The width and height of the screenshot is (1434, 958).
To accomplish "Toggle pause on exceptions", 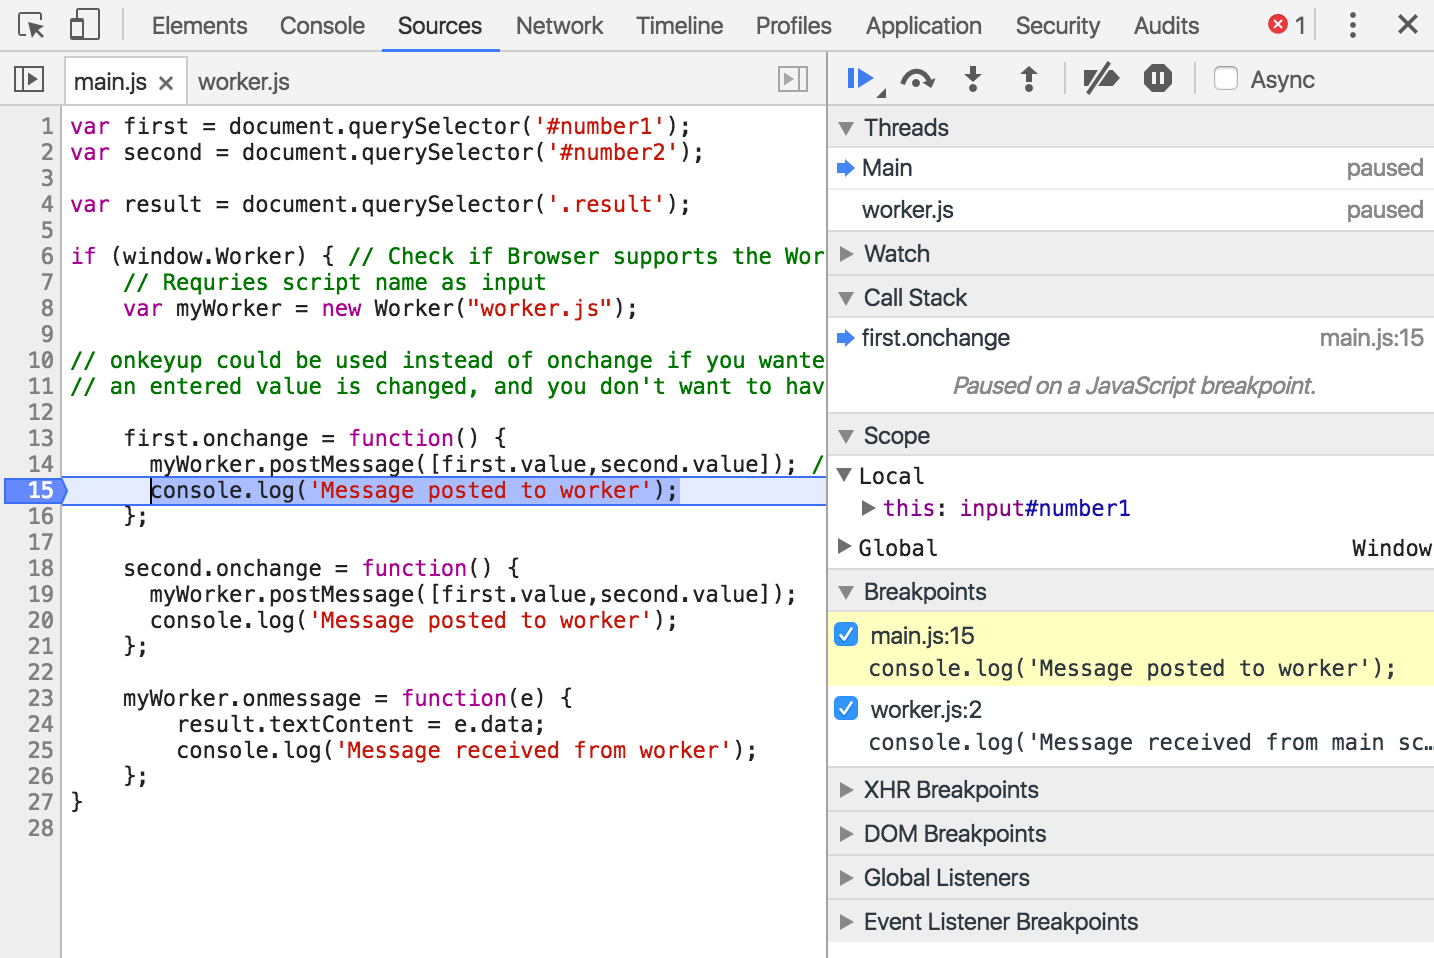I will click(x=1157, y=79).
